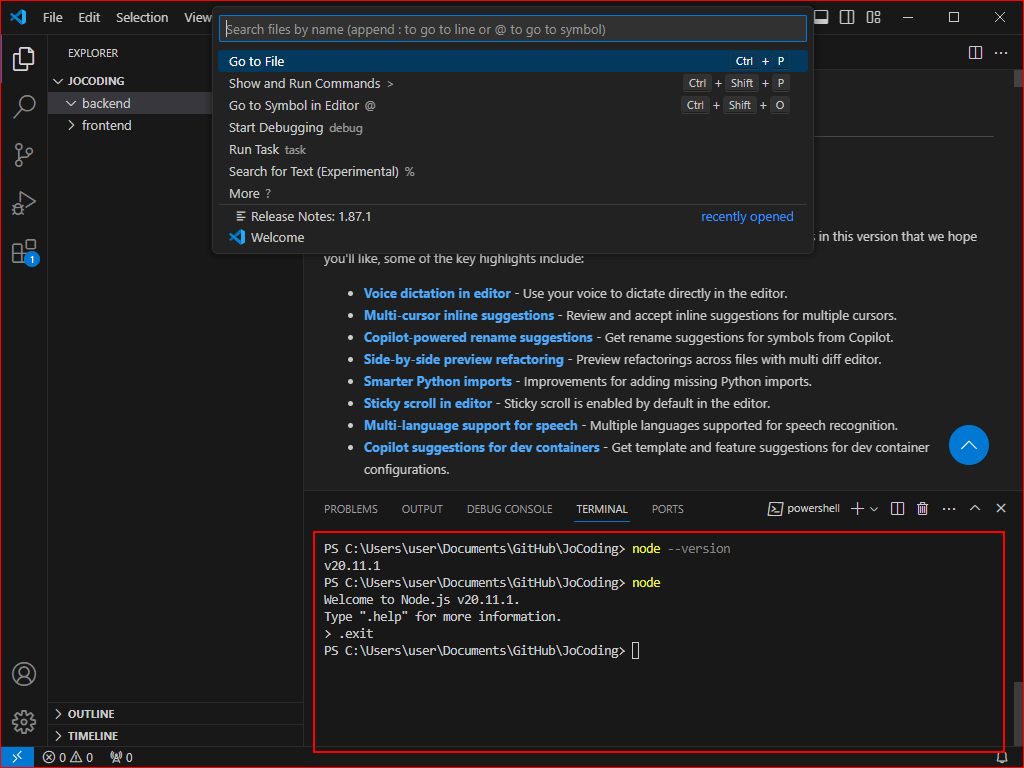The width and height of the screenshot is (1024, 768).
Task: Switch to the DEBUG CONSOLE tab
Action: (x=509, y=509)
